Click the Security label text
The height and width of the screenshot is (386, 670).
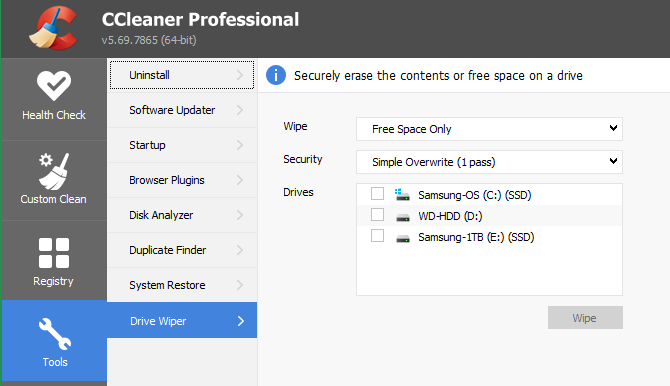(x=303, y=159)
